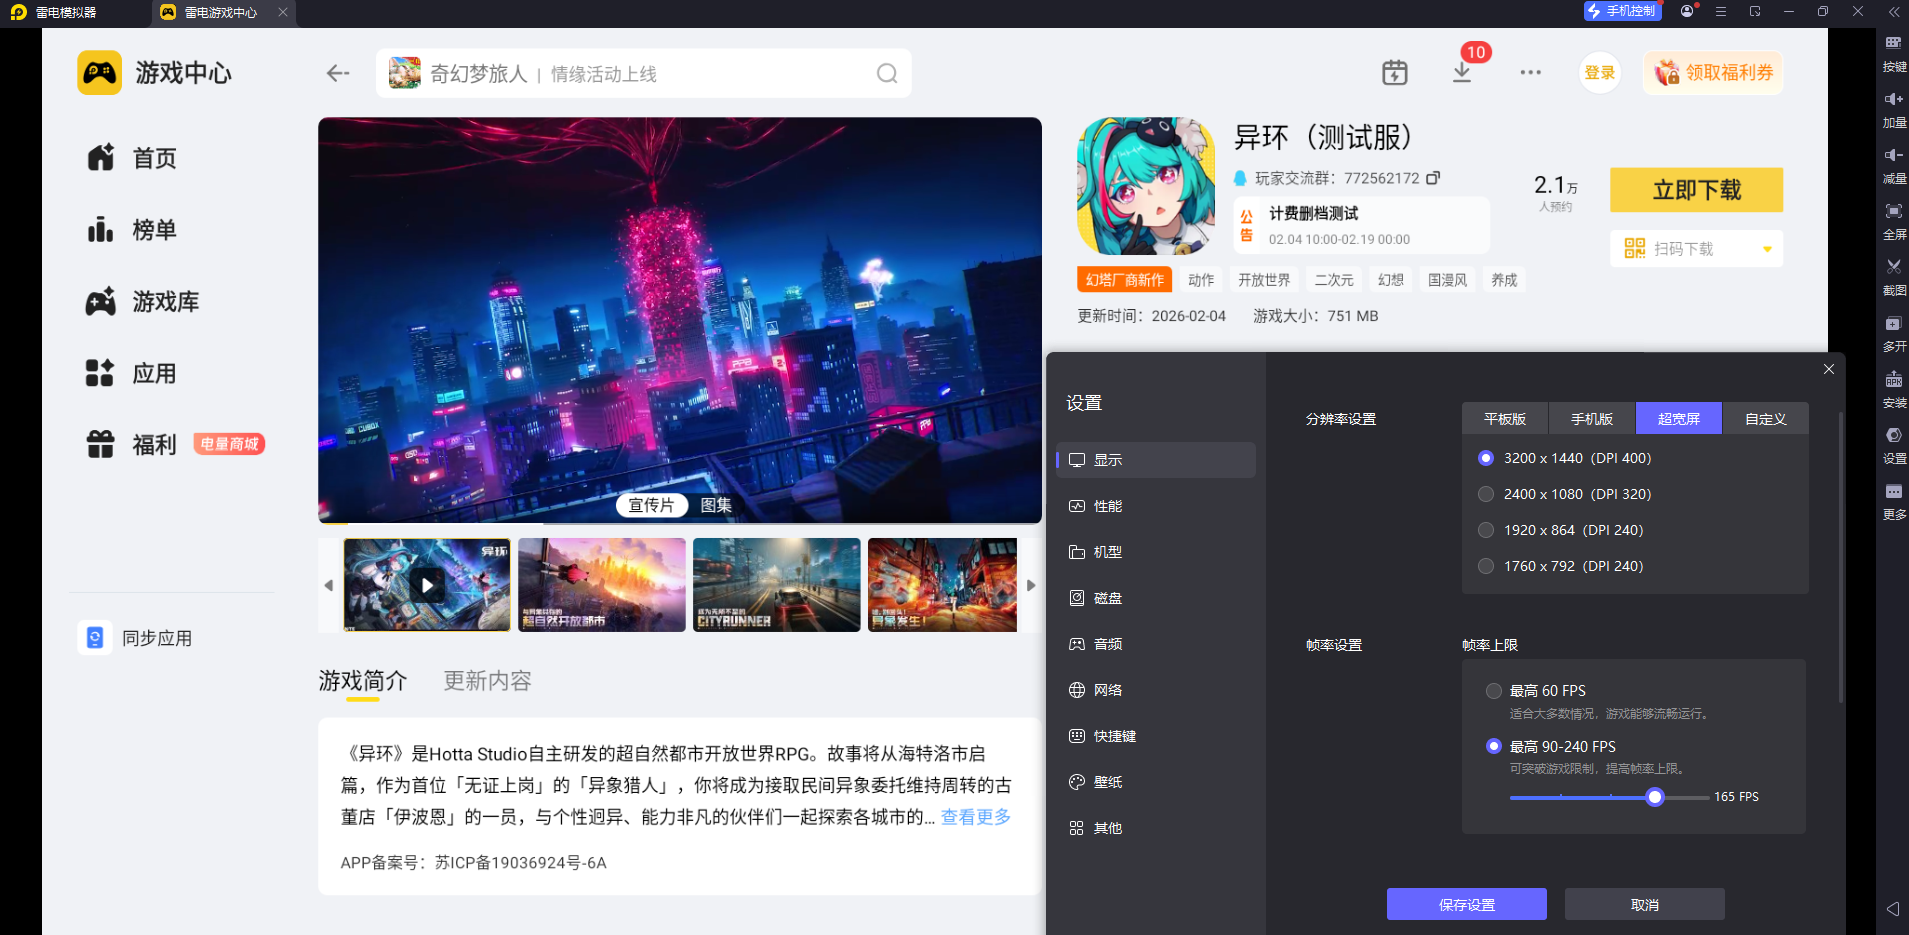Click the 游戏中心 gamepad logo
Viewport: 1909px width, 935px height.
pyautogui.click(x=100, y=72)
